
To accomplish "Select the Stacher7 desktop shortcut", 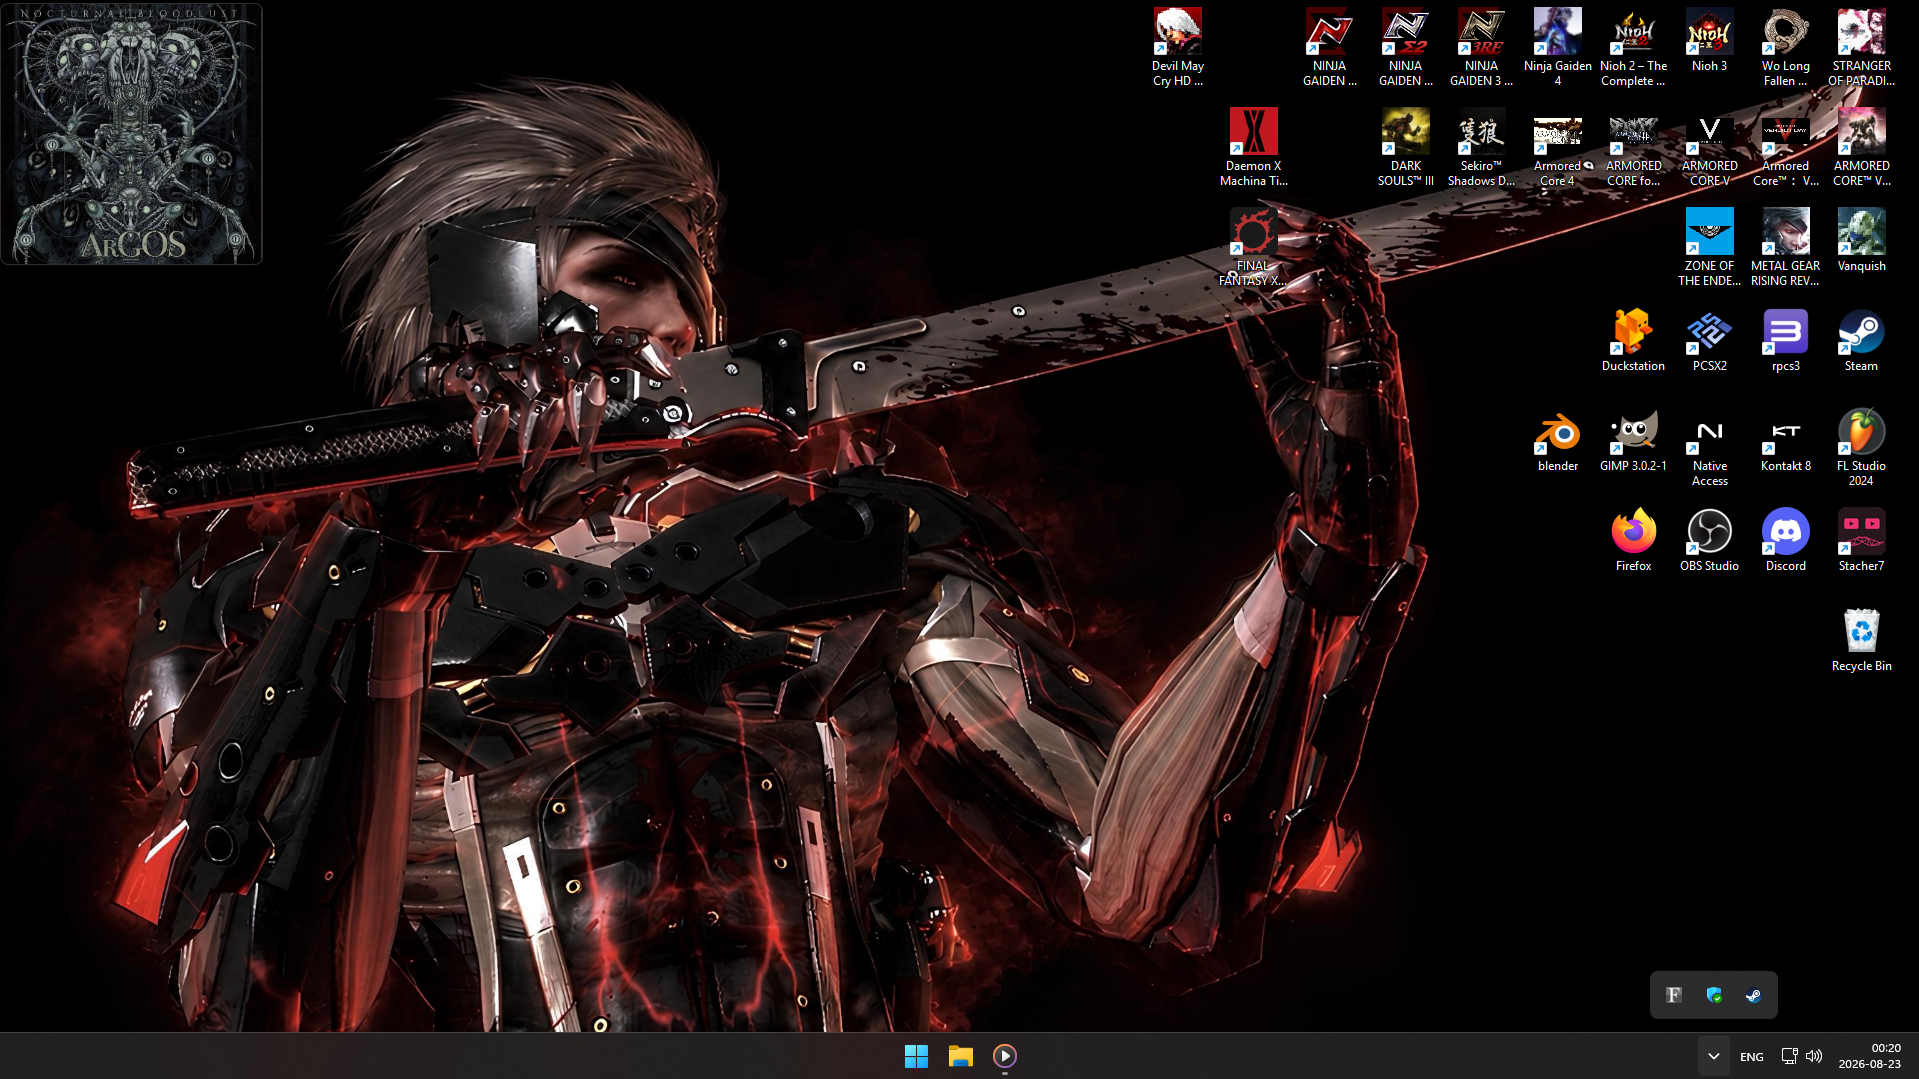I will [x=1861, y=540].
